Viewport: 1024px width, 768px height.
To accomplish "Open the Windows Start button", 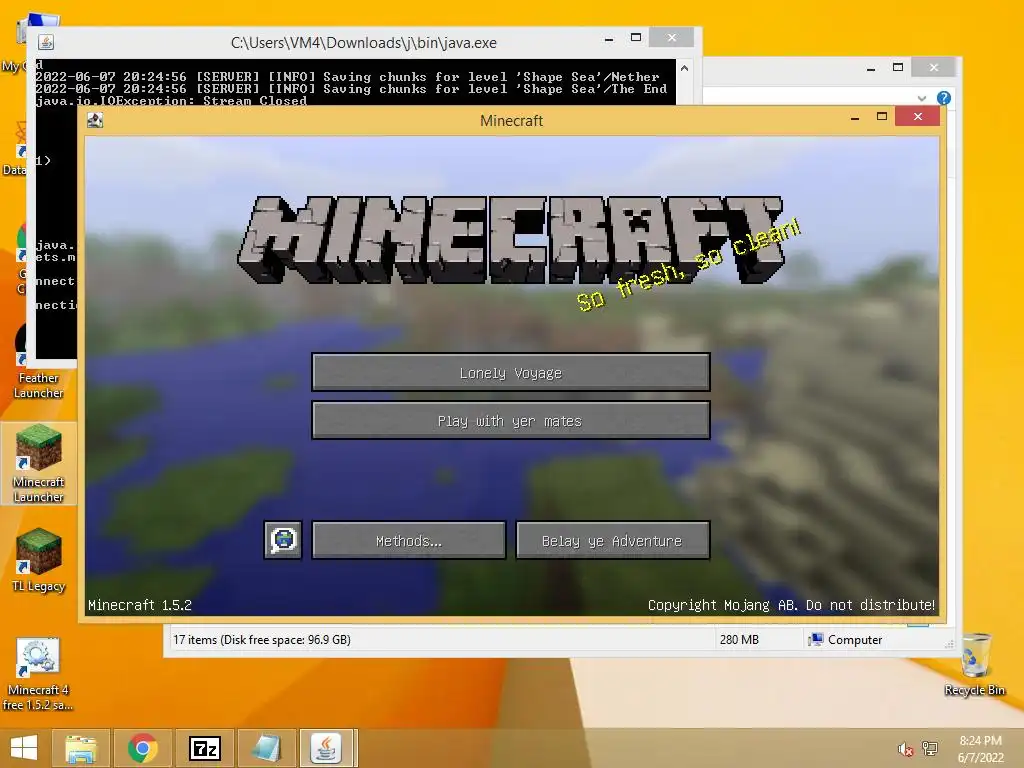I will 24,748.
